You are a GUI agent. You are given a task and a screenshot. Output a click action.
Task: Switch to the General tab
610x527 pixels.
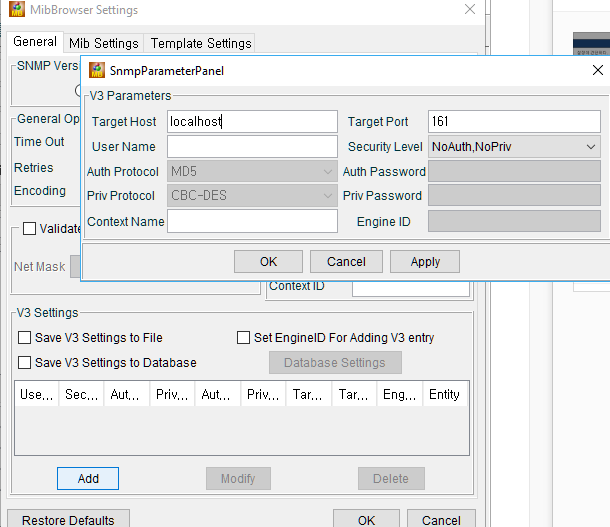[x=35, y=42]
